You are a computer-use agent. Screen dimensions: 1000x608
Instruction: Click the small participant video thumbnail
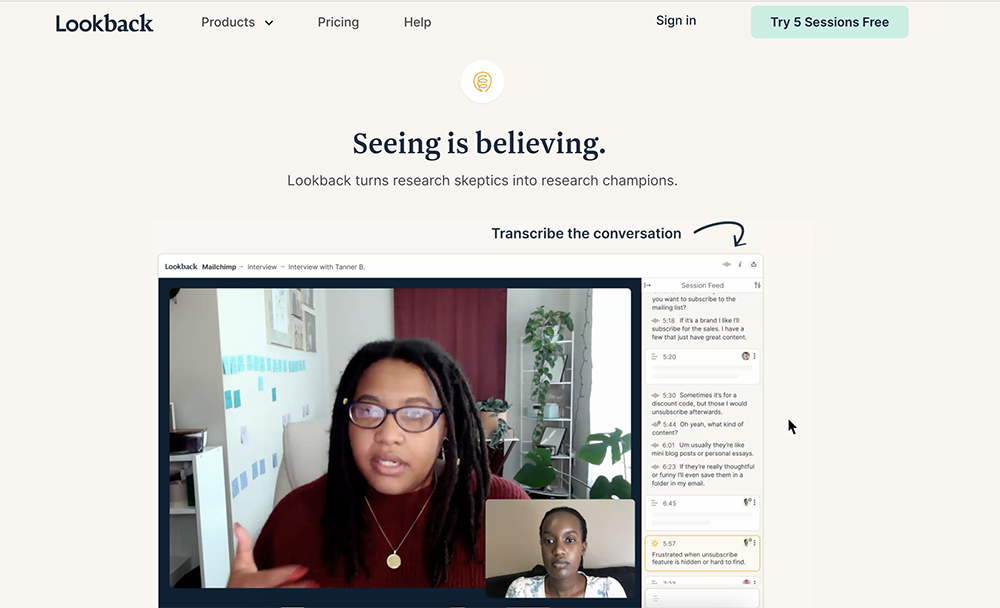pyautogui.click(x=560, y=549)
